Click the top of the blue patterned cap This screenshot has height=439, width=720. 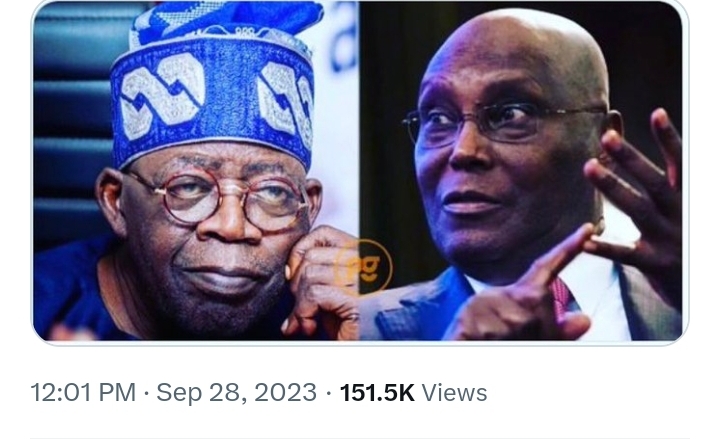pos(225,22)
